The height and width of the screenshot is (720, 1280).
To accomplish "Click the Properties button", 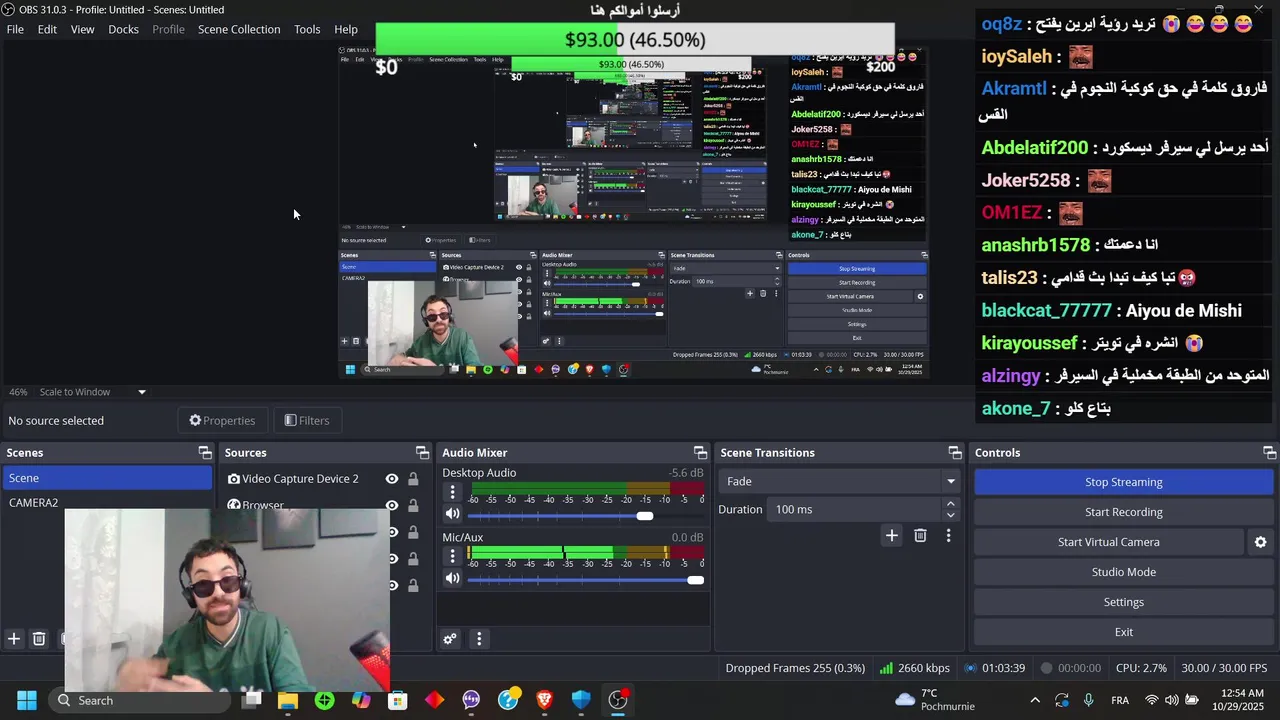I will (222, 421).
